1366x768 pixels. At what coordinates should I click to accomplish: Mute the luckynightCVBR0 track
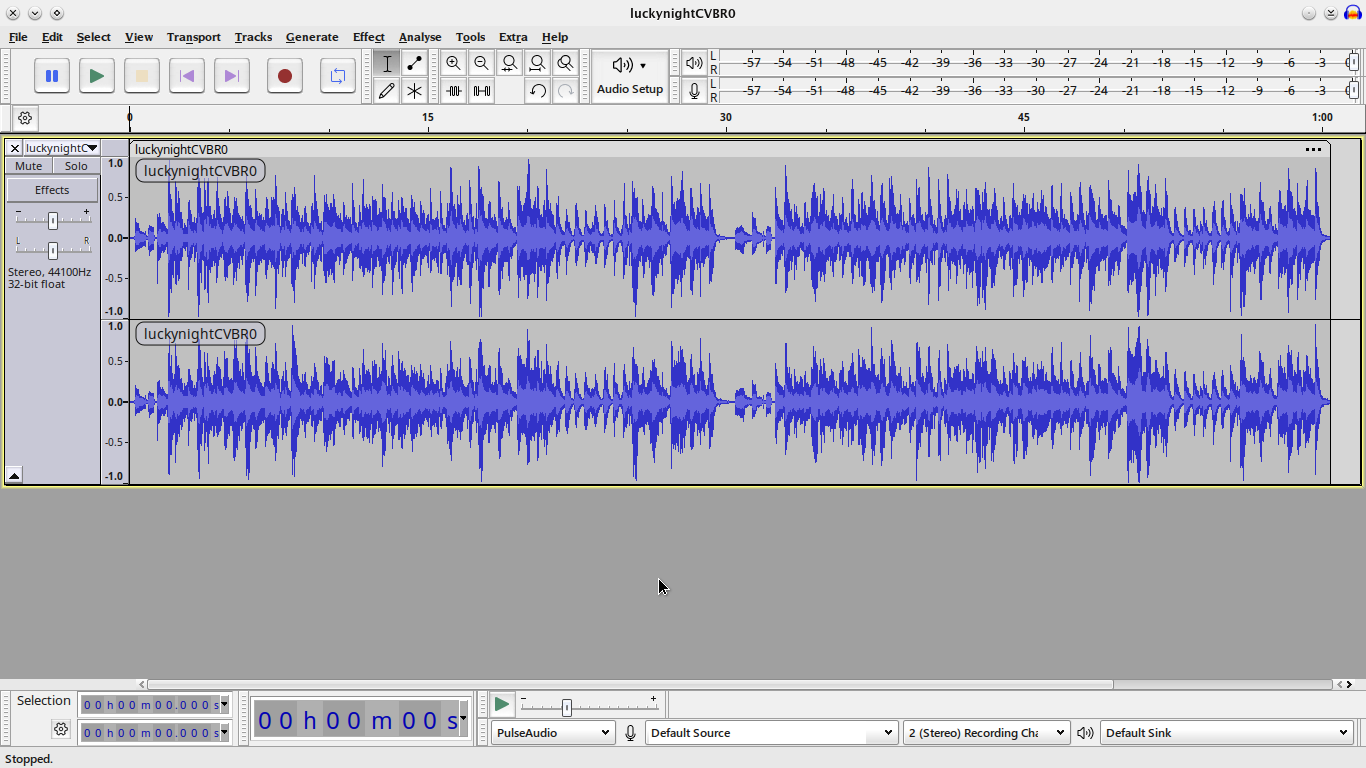pos(28,166)
